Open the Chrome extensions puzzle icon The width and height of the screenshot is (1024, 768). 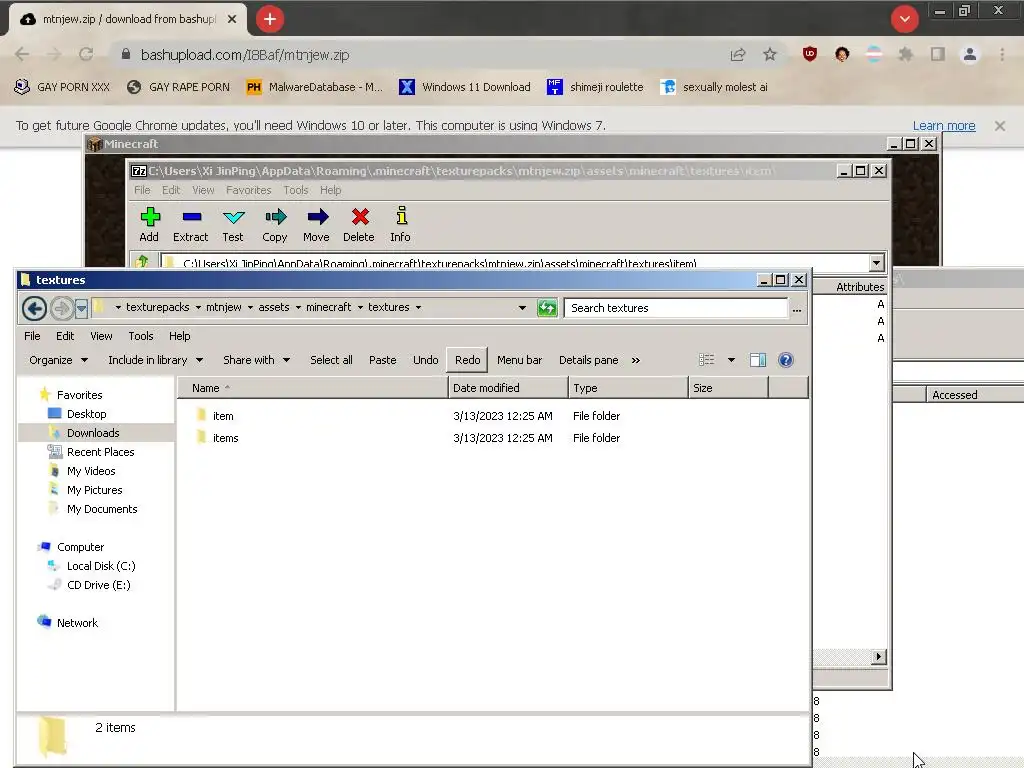point(905,55)
